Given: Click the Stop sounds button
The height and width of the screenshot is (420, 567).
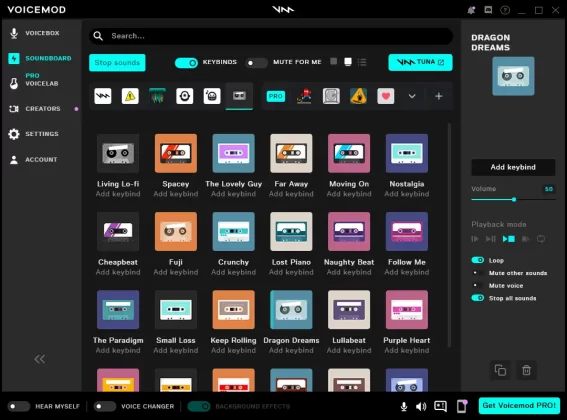Looking at the screenshot, I should click(117, 63).
